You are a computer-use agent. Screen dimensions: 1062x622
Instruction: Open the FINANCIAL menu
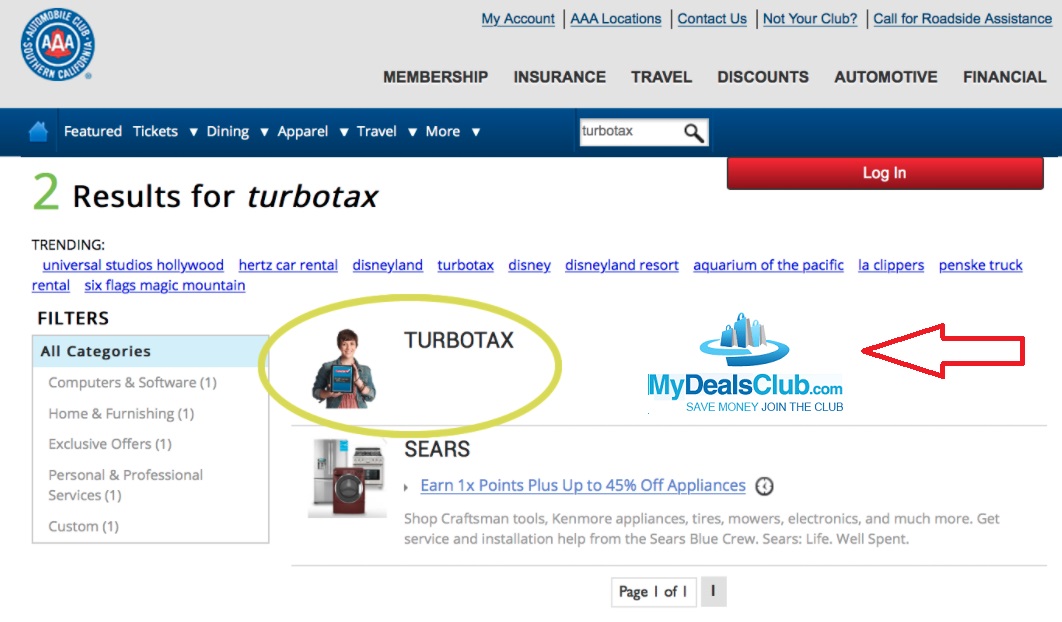coord(1004,77)
